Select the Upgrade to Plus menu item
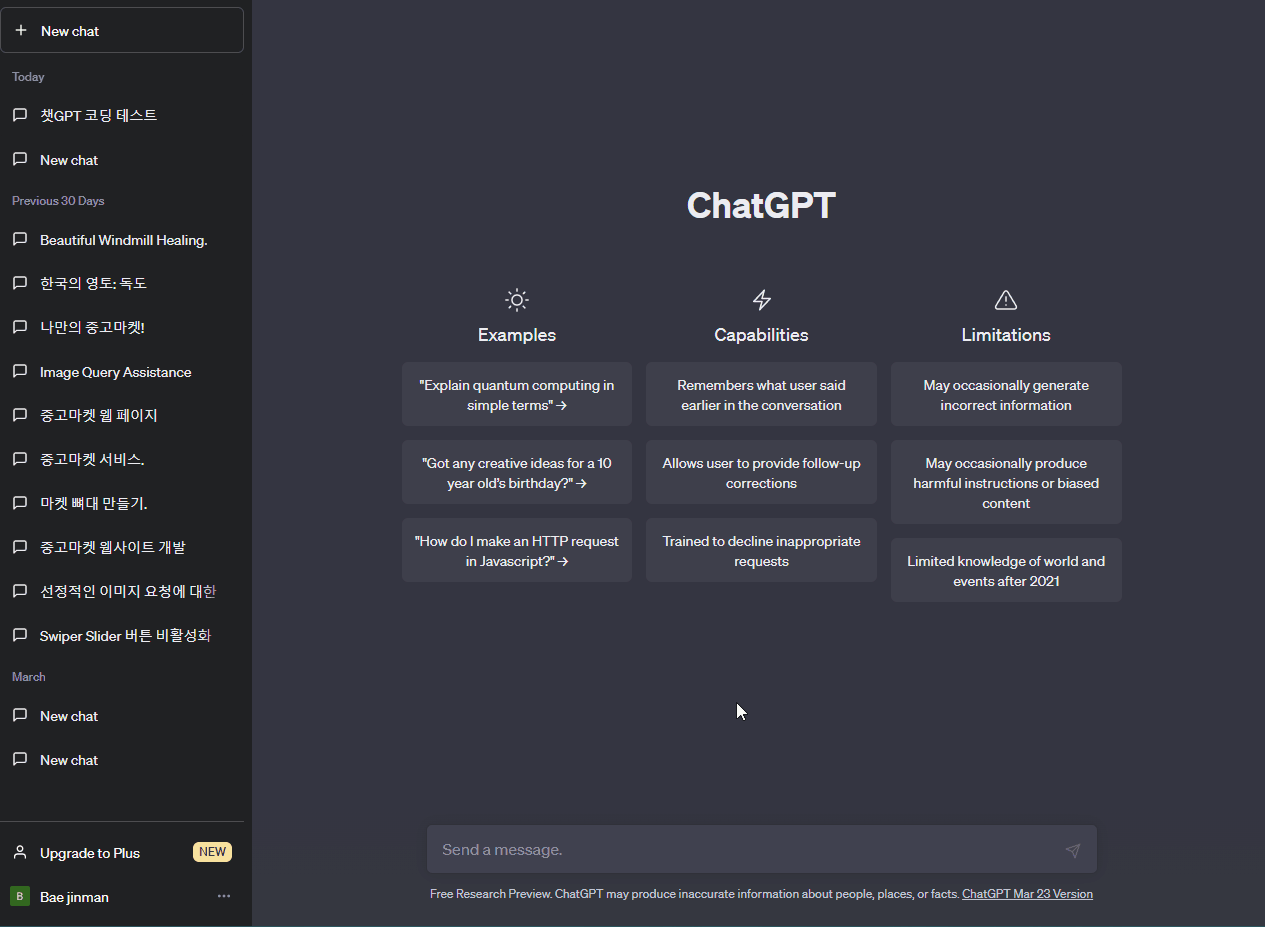Screen dimensions: 1265x927 coord(122,853)
